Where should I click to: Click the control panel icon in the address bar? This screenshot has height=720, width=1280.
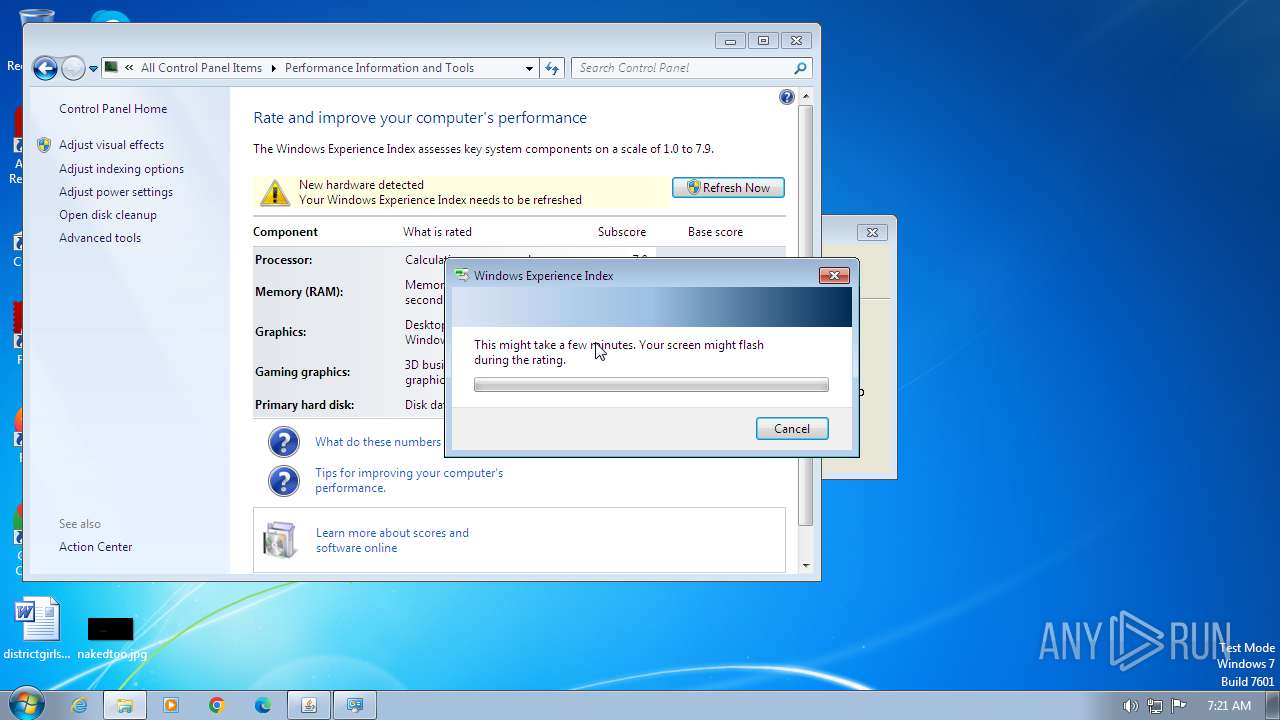tap(112, 68)
